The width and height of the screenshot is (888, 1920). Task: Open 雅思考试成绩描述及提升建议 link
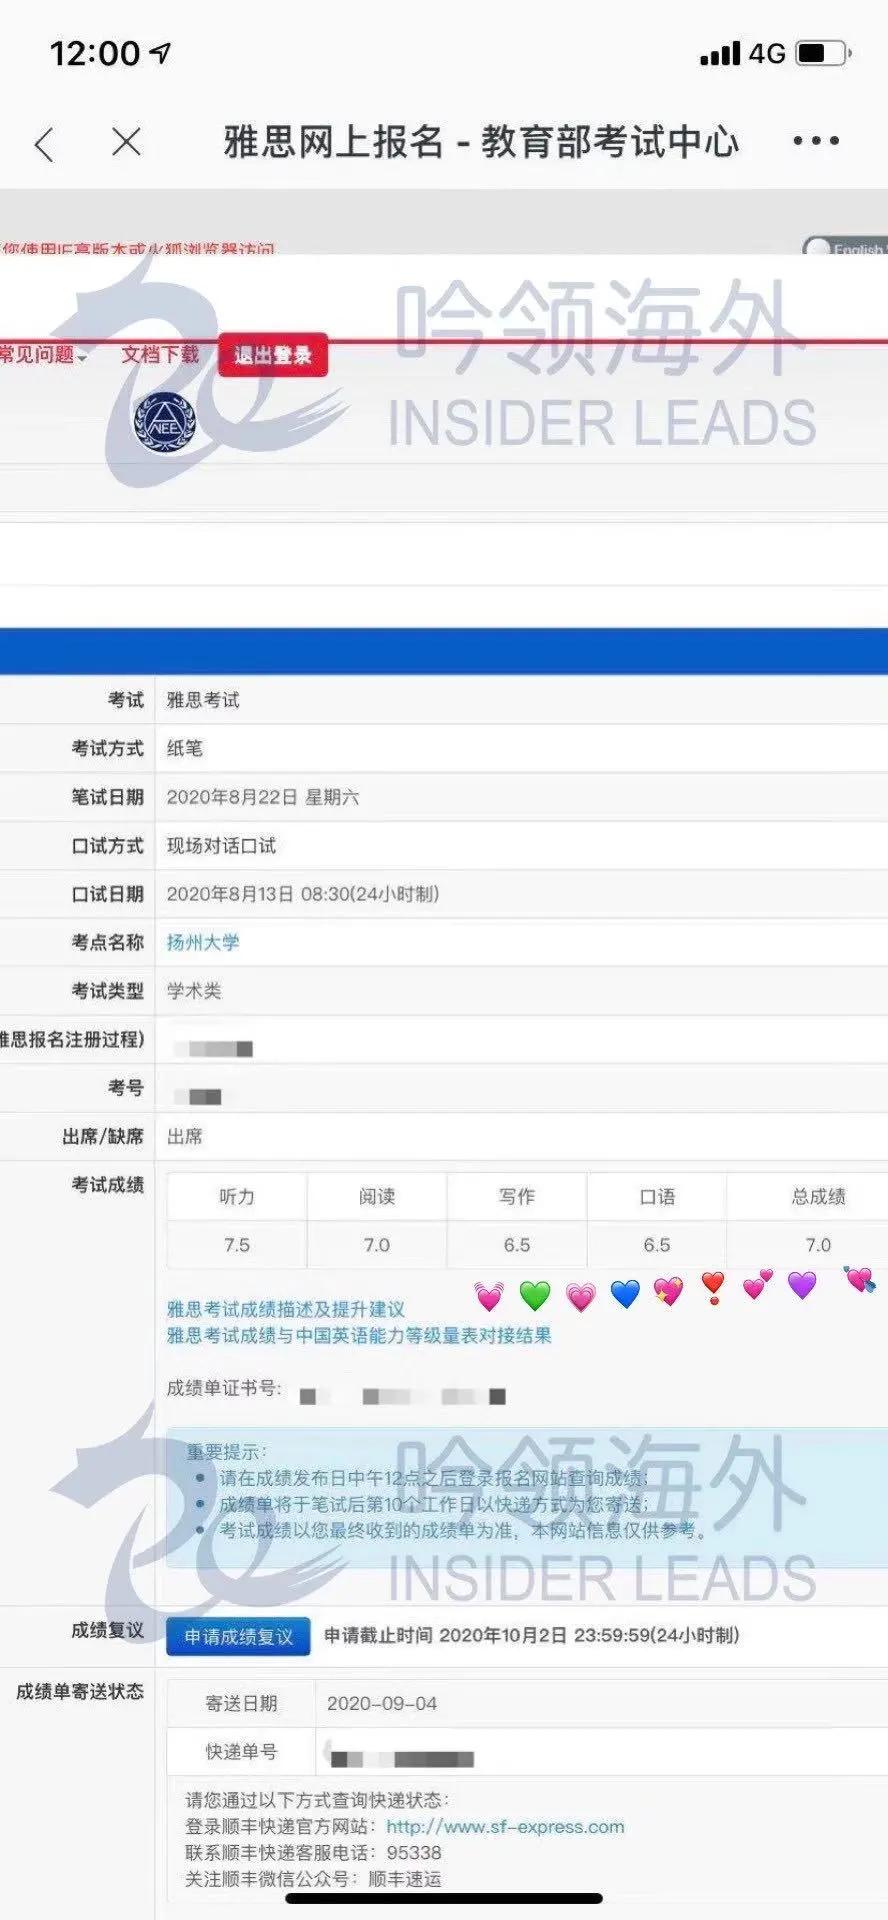[286, 1309]
